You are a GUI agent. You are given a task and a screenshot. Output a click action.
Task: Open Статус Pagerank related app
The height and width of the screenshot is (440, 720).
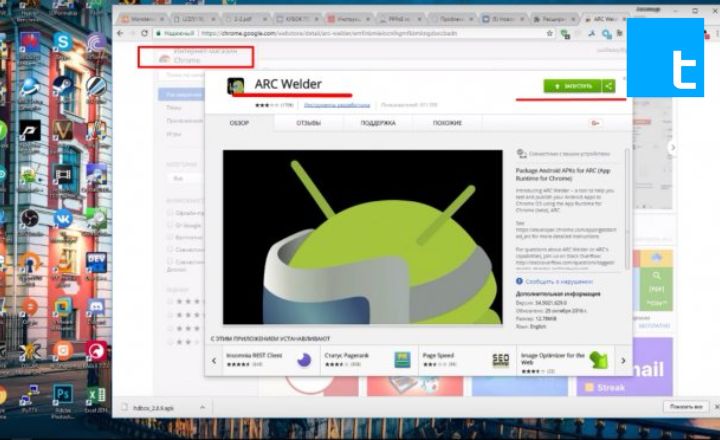click(369, 360)
